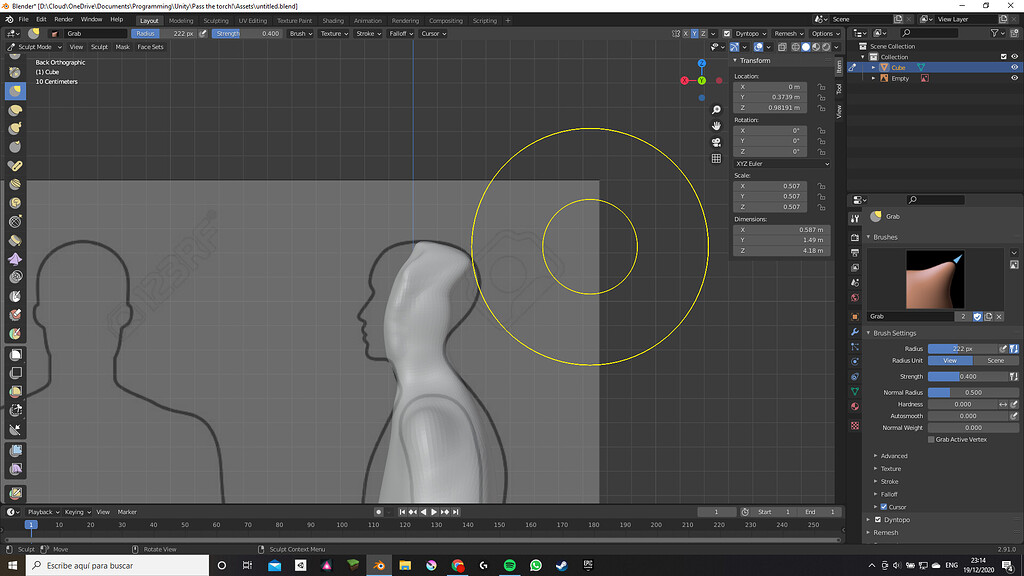The height and width of the screenshot is (576, 1024).
Task: Switch to the Sculpting workspace tab
Action: pyautogui.click(x=216, y=20)
